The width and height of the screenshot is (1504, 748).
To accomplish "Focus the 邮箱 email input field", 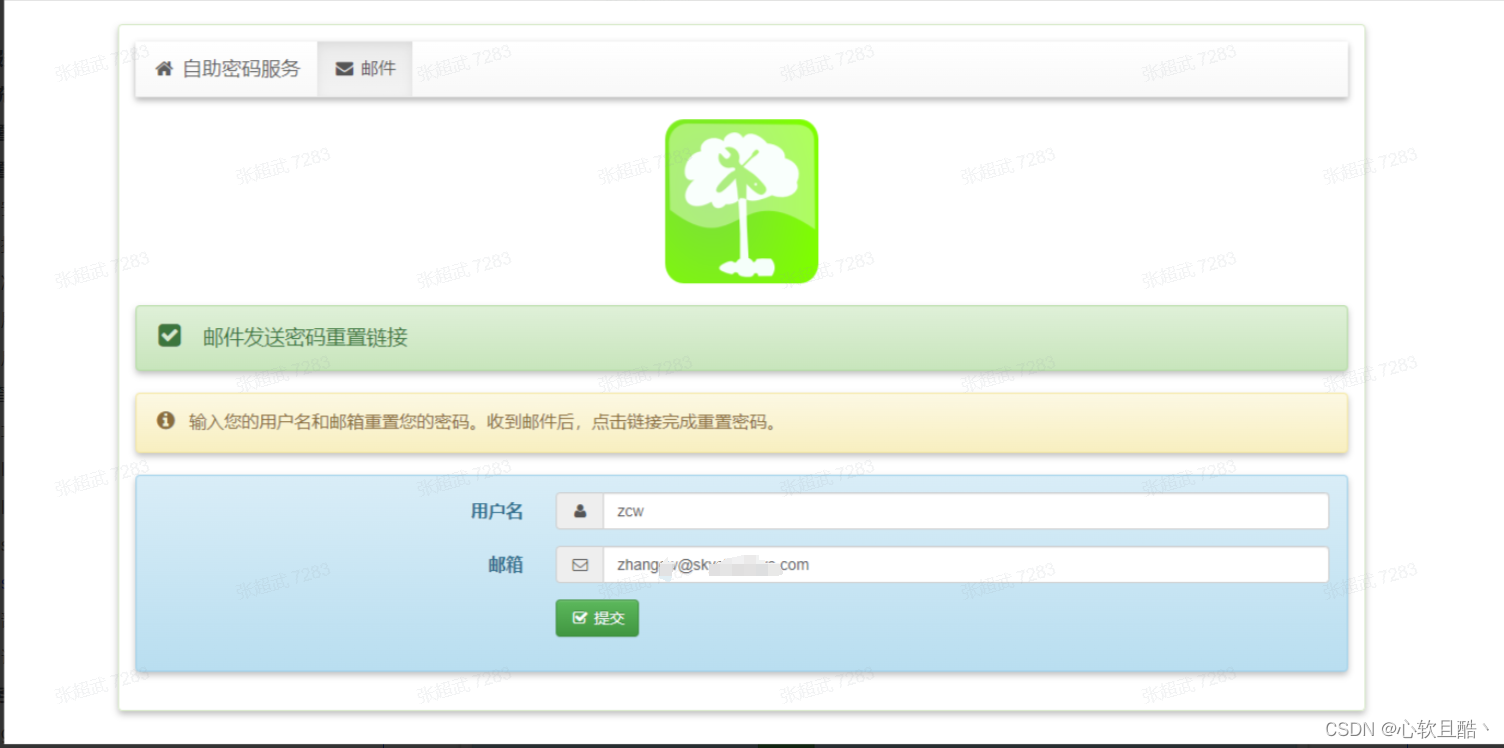I will [1050, 565].
